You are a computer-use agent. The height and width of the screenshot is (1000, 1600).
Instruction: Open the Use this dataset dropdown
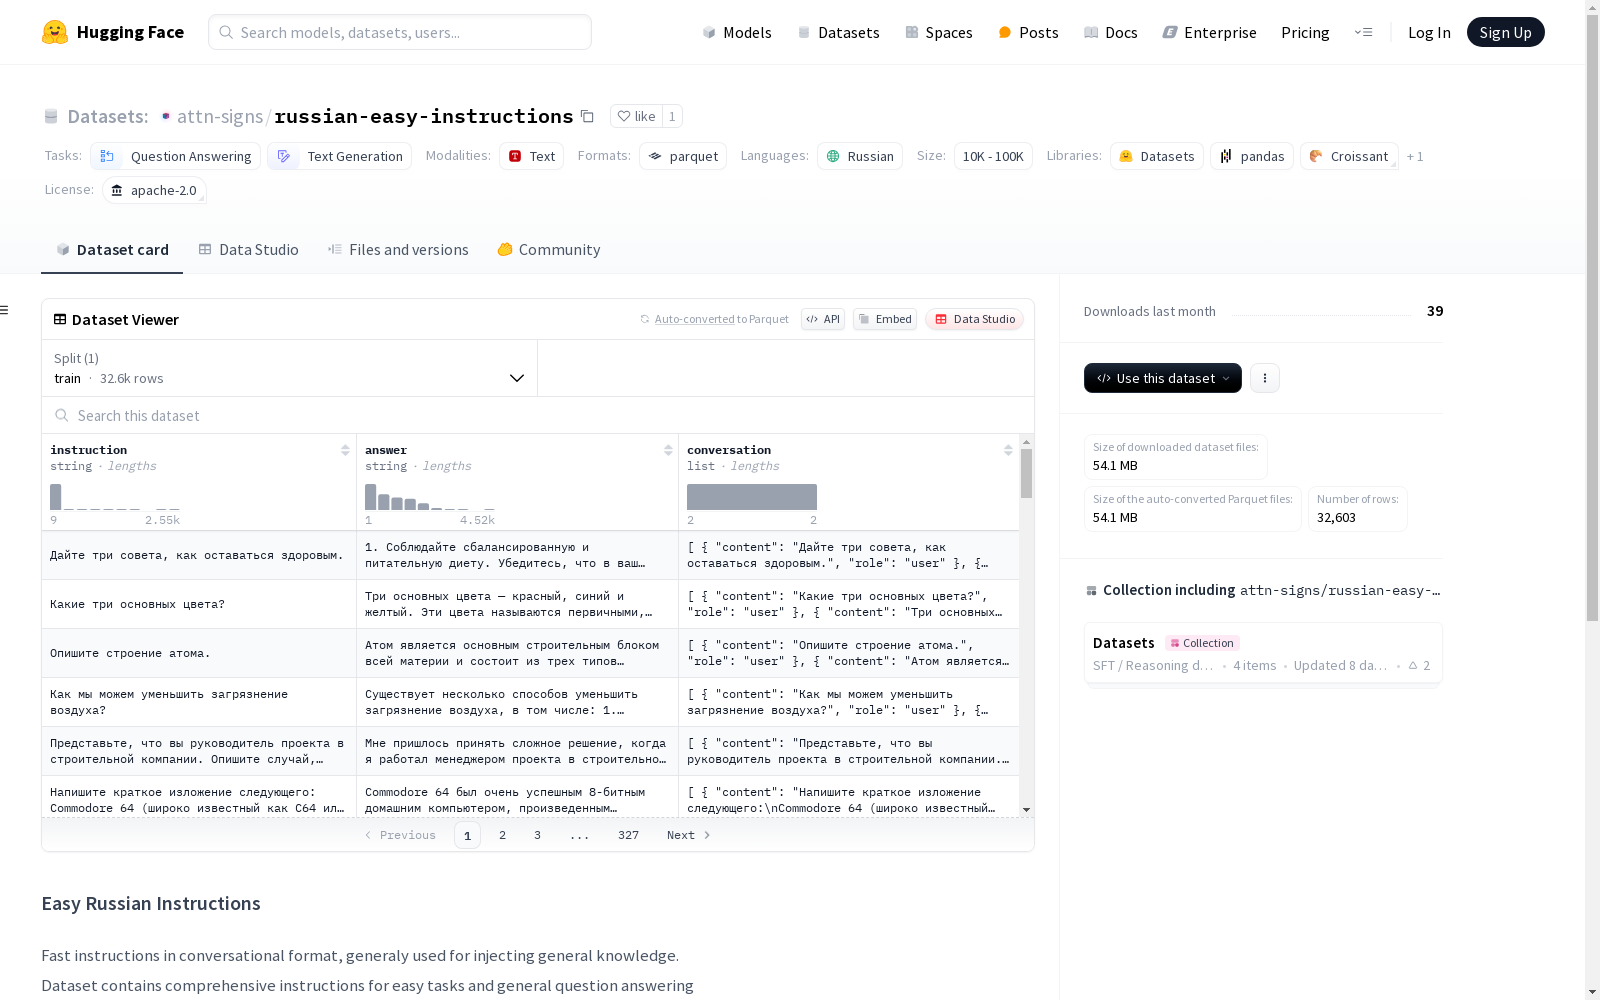[1163, 378]
